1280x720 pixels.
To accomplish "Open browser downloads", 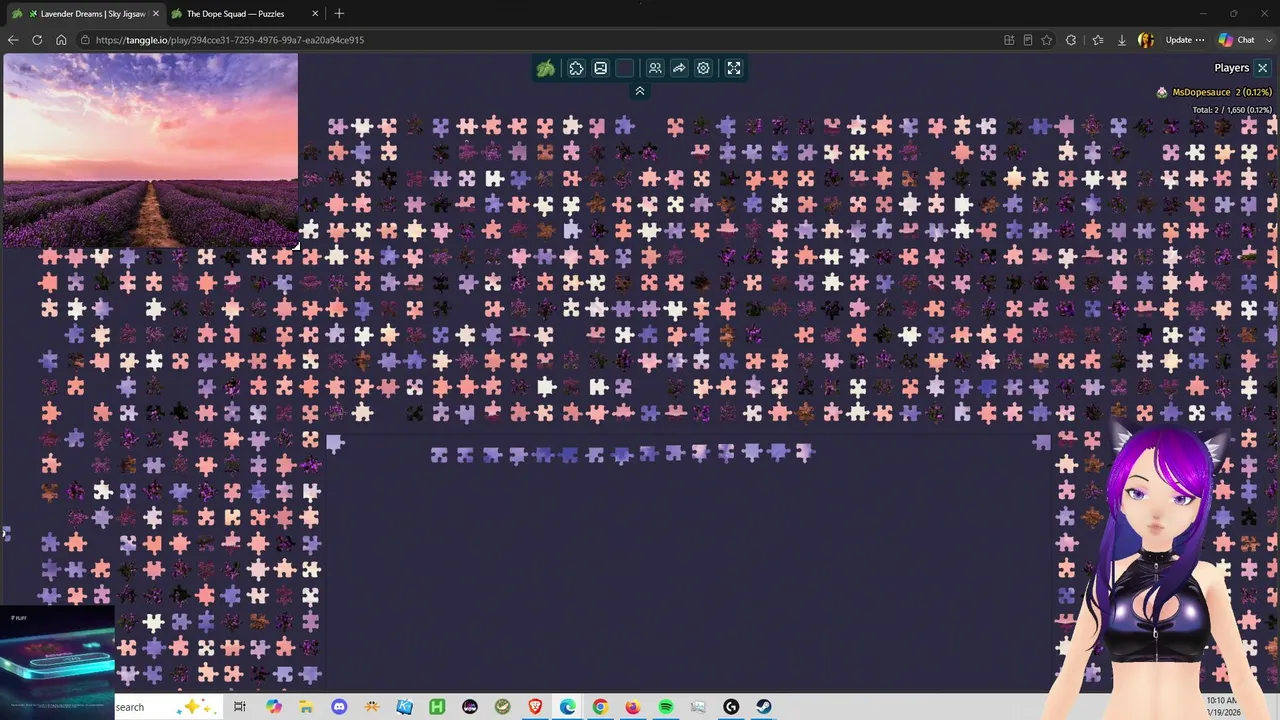I will 1121,40.
